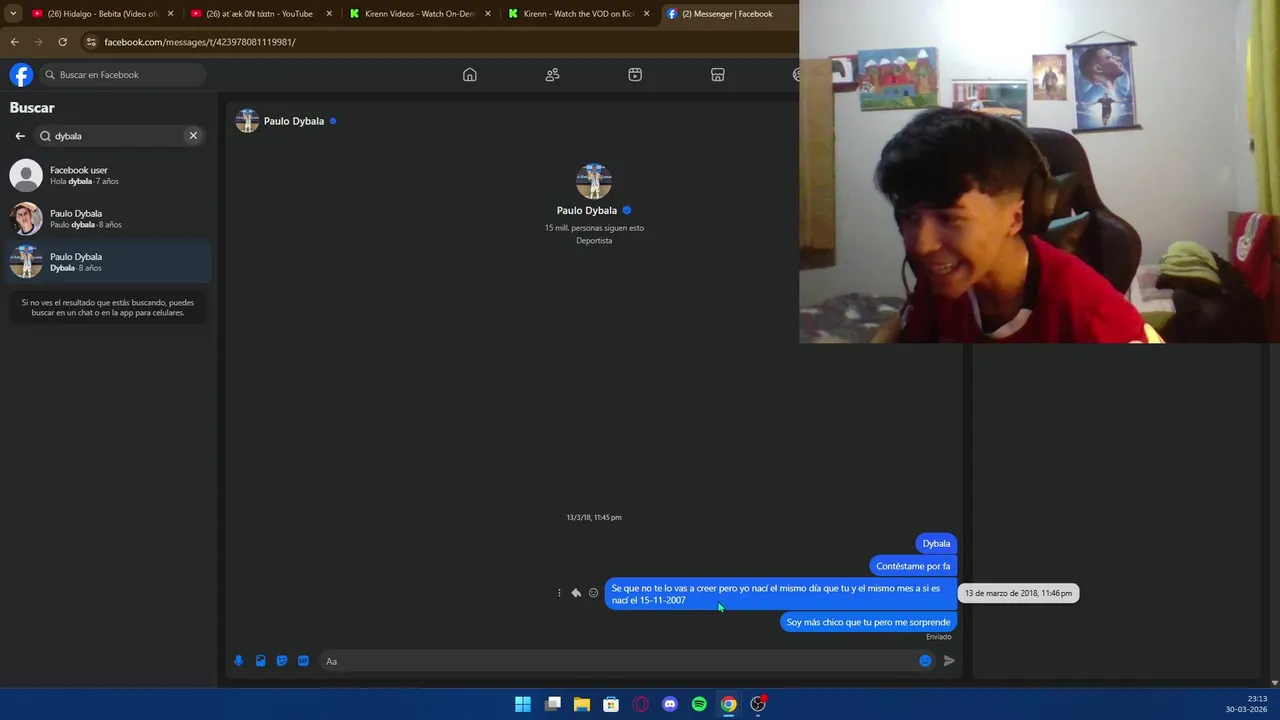Open the Facebook Home icon
Image resolution: width=1280 pixels, height=720 pixels.
(470, 75)
